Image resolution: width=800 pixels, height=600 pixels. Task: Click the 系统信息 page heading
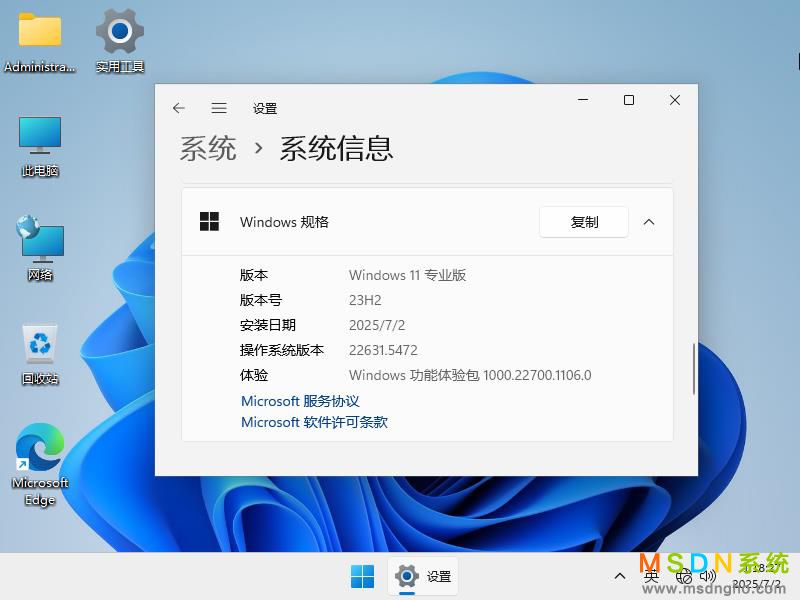336,149
